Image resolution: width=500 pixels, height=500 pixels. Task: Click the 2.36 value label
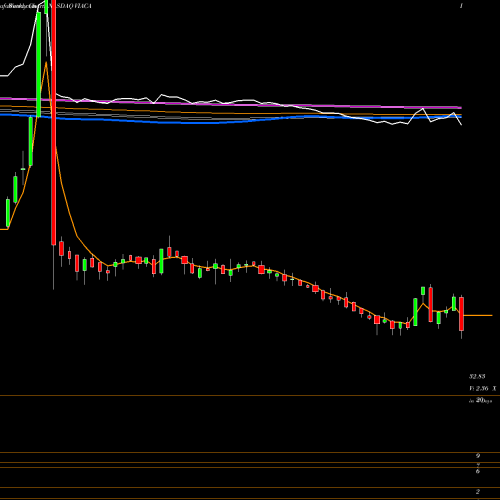pos(482,389)
